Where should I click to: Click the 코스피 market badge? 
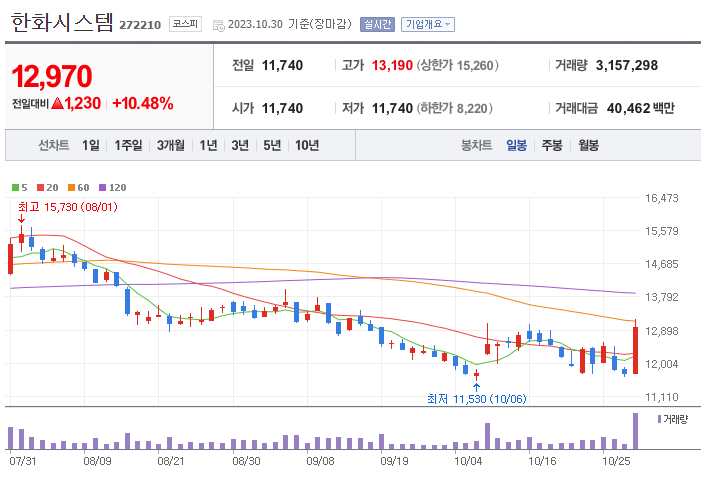point(185,24)
